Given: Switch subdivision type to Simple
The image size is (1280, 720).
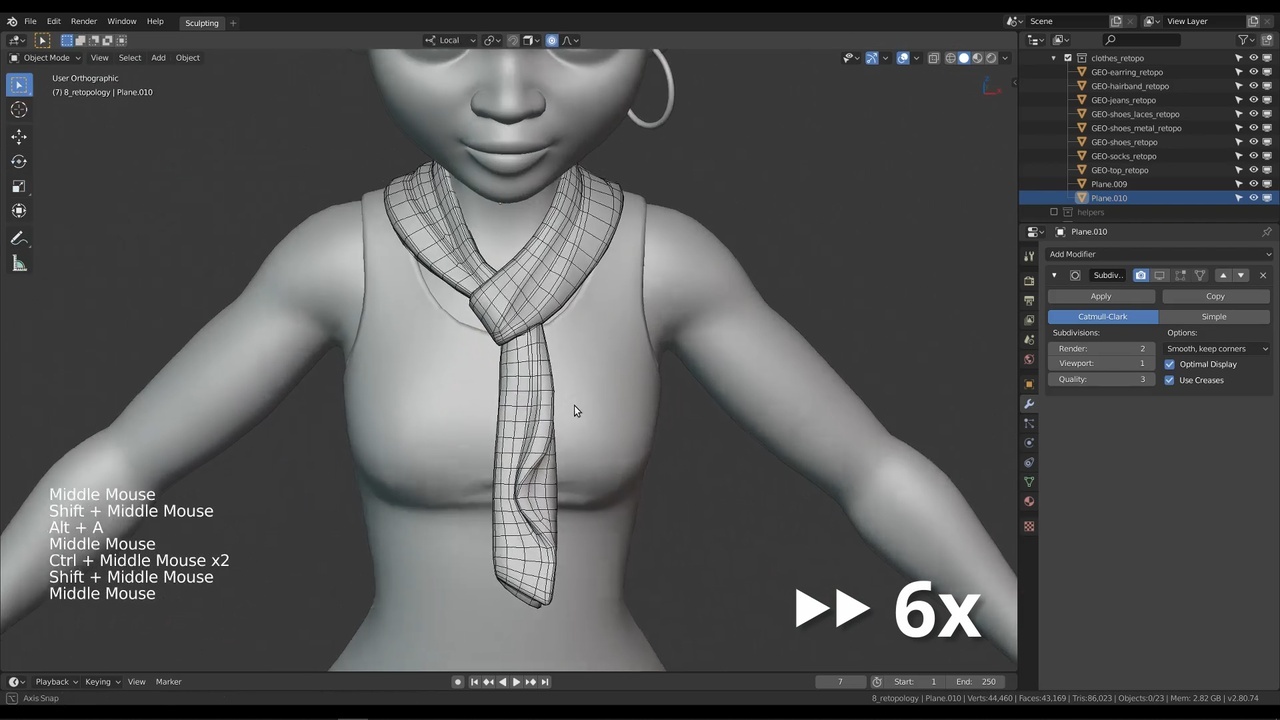Looking at the screenshot, I should (x=1213, y=316).
